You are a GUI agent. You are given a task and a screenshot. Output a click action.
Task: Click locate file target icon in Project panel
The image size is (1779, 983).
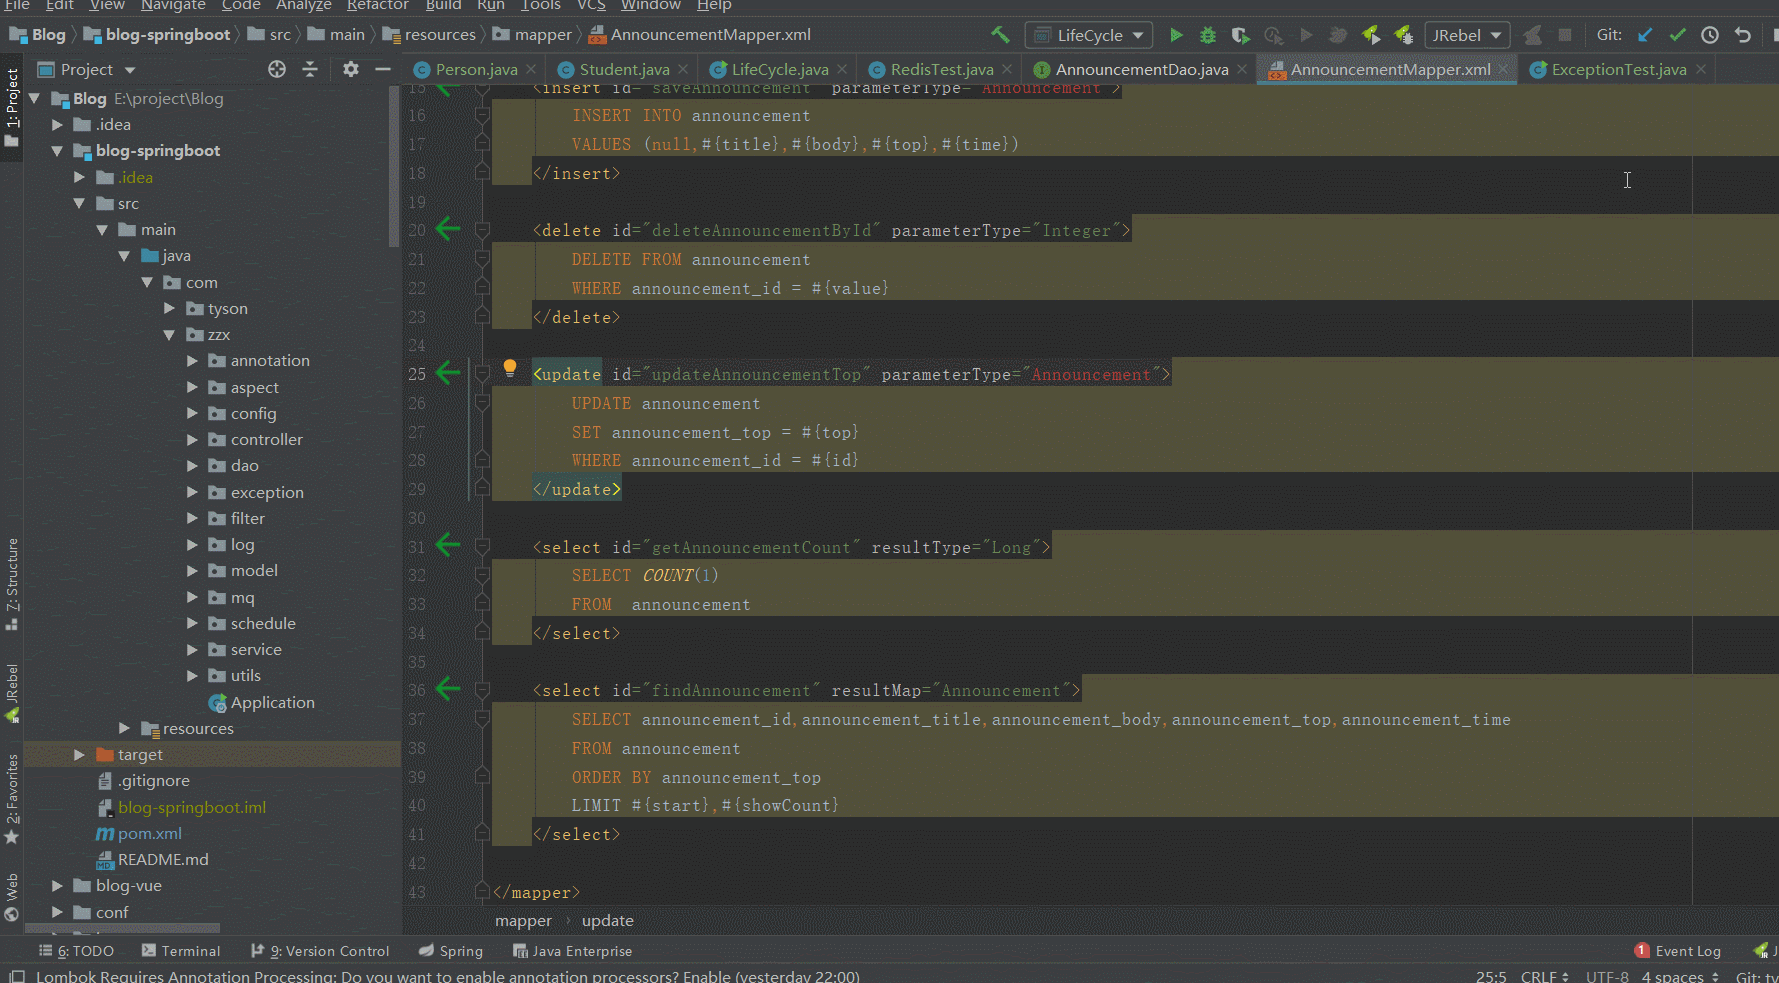(277, 69)
